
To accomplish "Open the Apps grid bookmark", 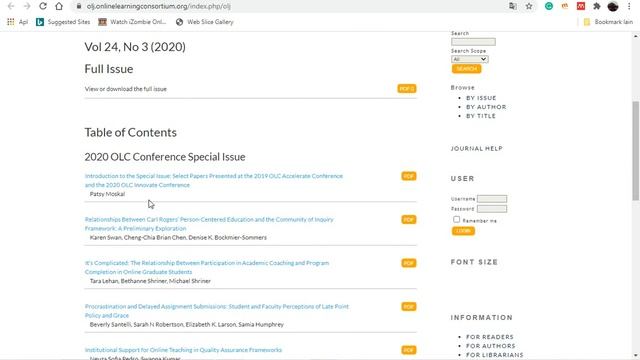I will tap(17, 22).
